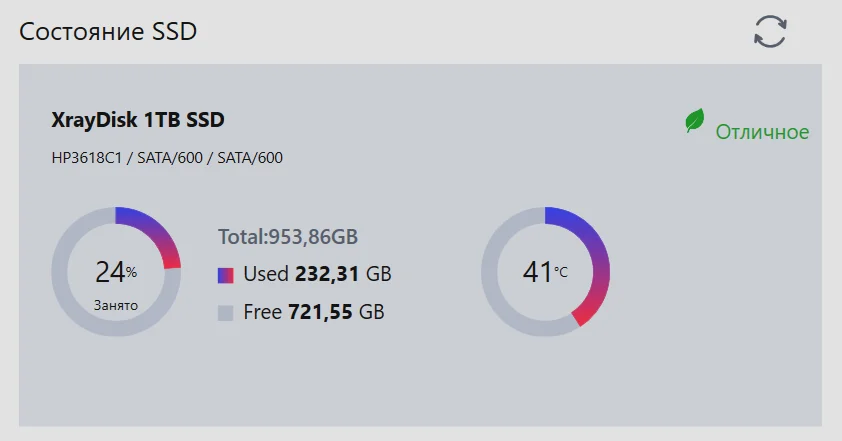Click the "Занято" label inside chart

(116, 305)
